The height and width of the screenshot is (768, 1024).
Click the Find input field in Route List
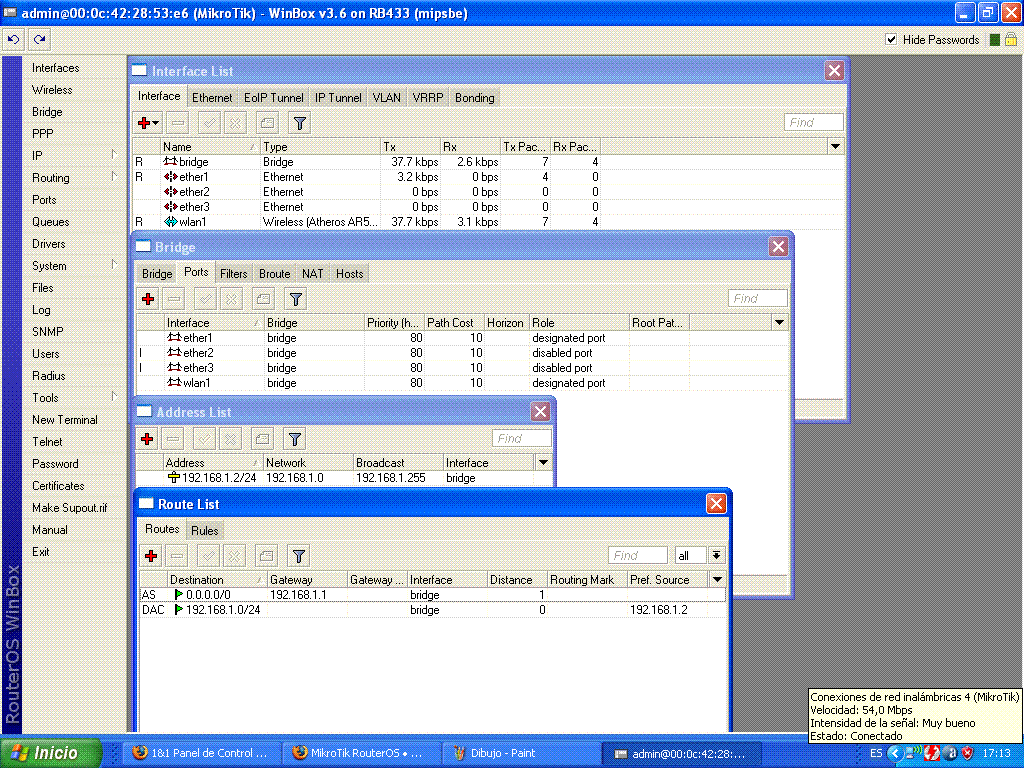pos(637,555)
